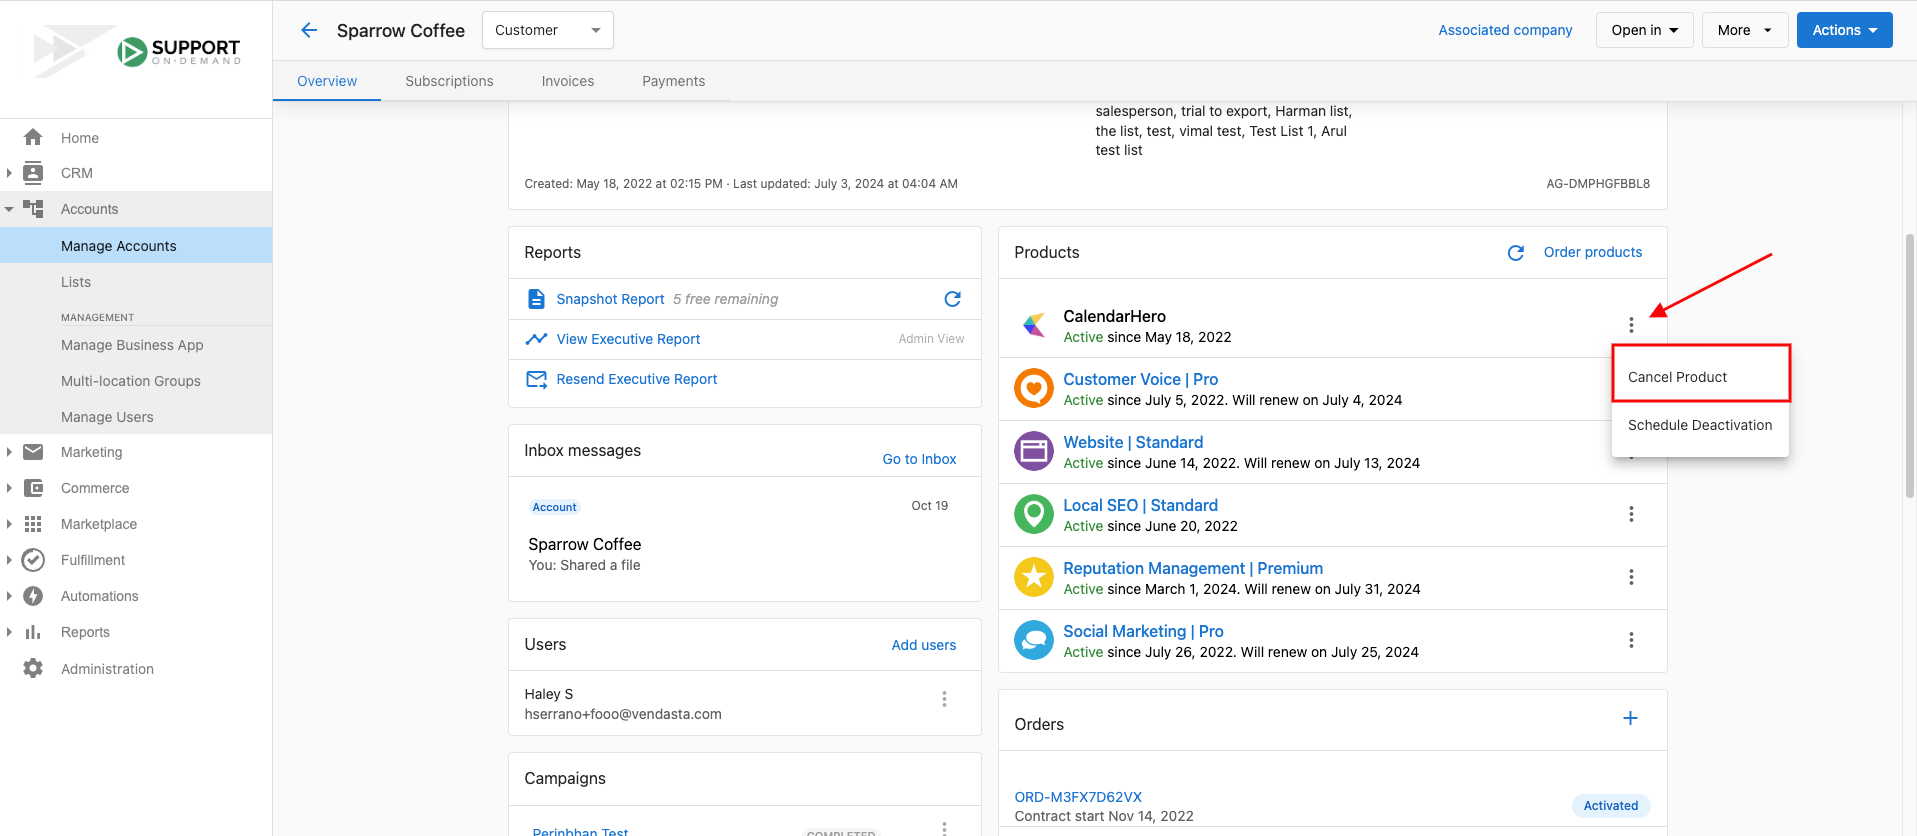The width and height of the screenshot is (1917, 836).
Task: Expand the Commerce sidebar section
Action: click(x=9, y=488)
